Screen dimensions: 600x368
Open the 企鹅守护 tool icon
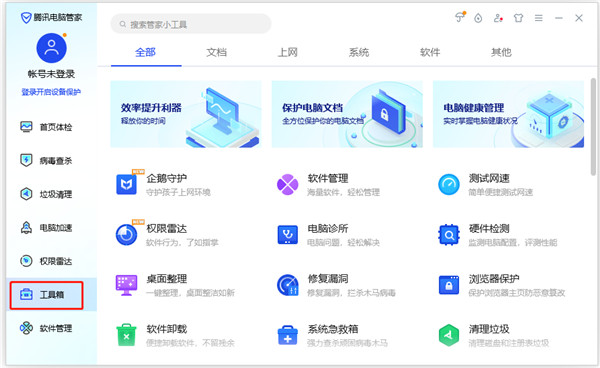(x=127, y=184)
